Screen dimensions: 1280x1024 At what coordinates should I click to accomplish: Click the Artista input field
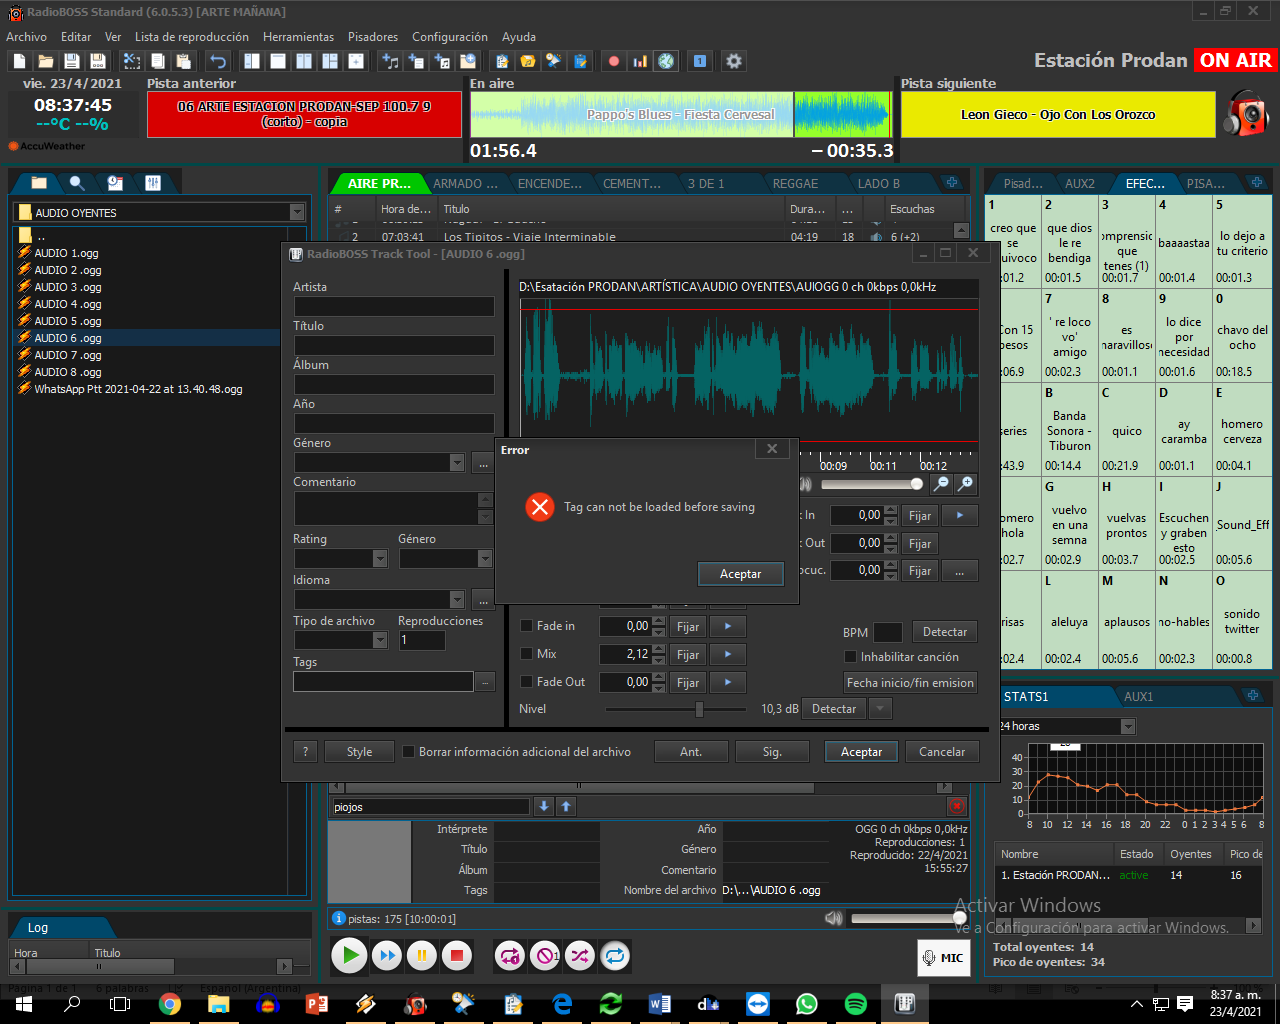coord(394,306)
